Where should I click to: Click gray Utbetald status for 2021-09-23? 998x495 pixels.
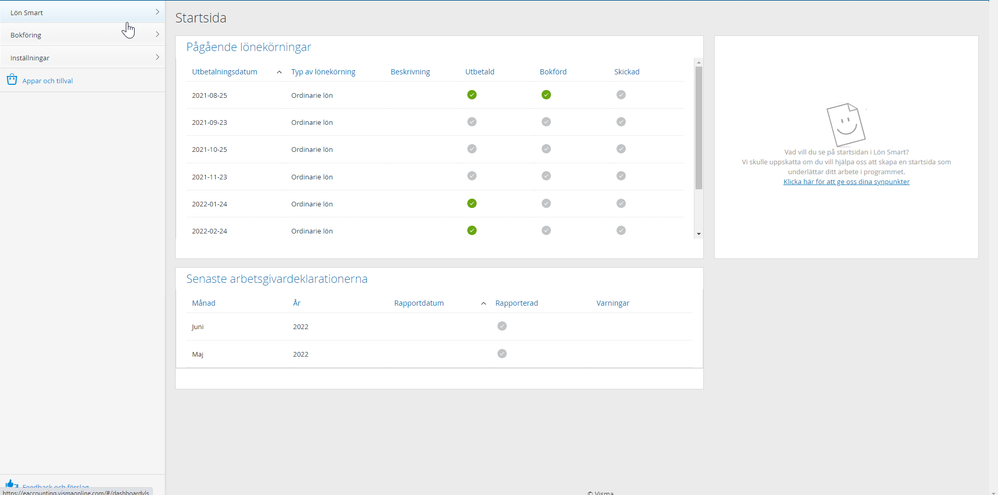472,122
